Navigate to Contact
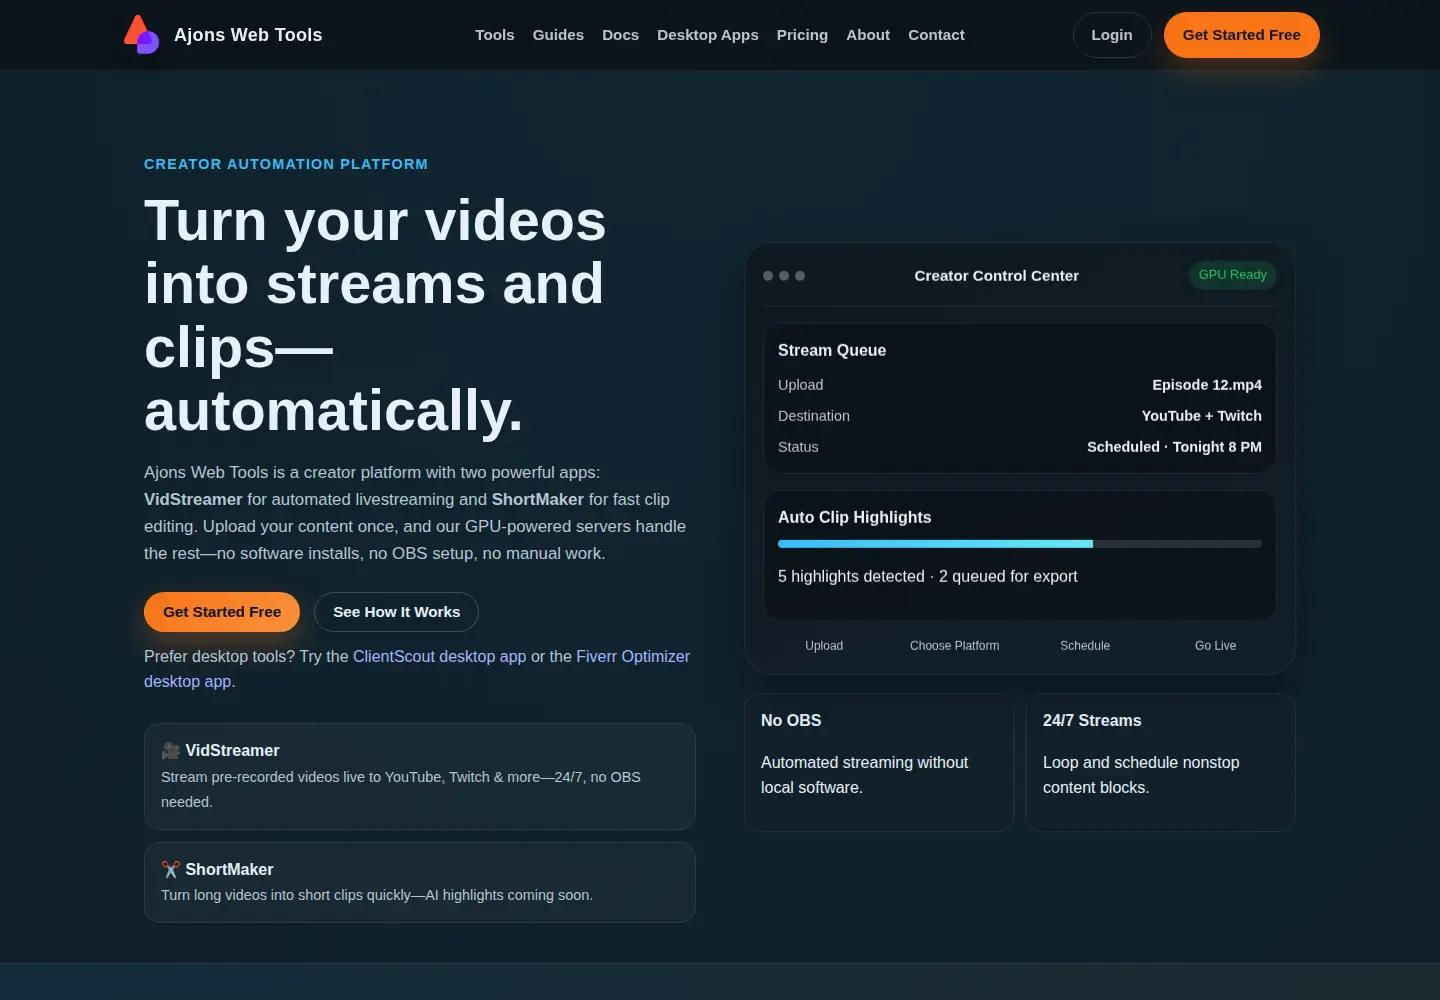The height and width of the screenshot is (1000, 1440). (x=936, y=35)
